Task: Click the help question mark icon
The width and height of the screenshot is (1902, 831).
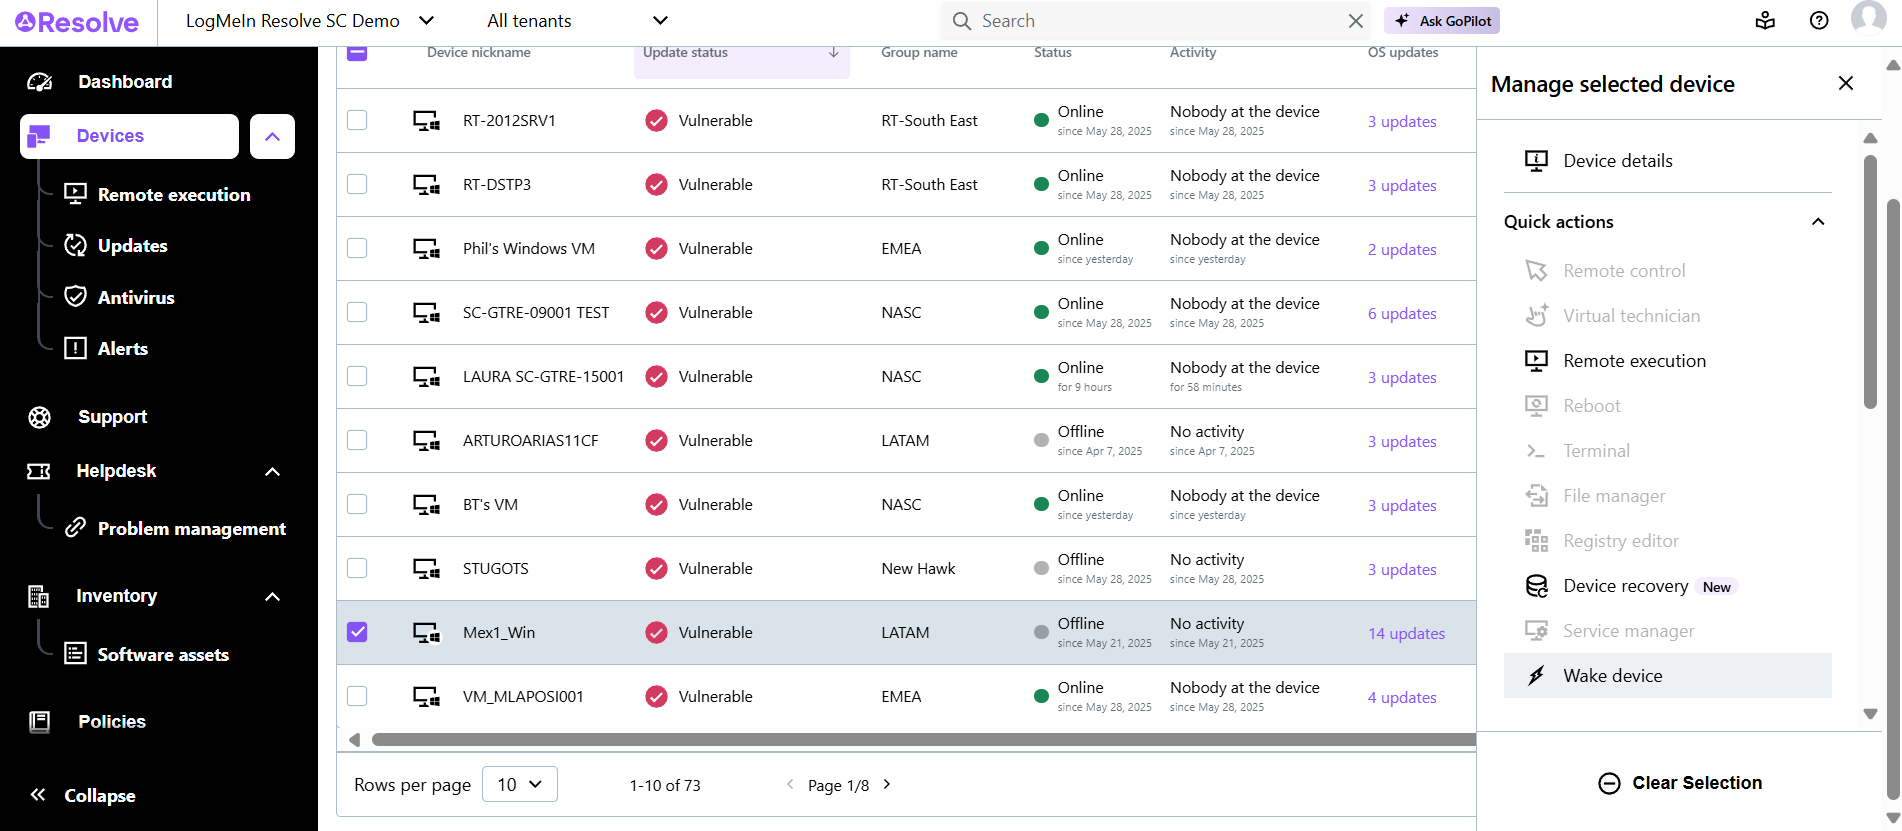Action: pyautogui.click(x=1819, y=21)
